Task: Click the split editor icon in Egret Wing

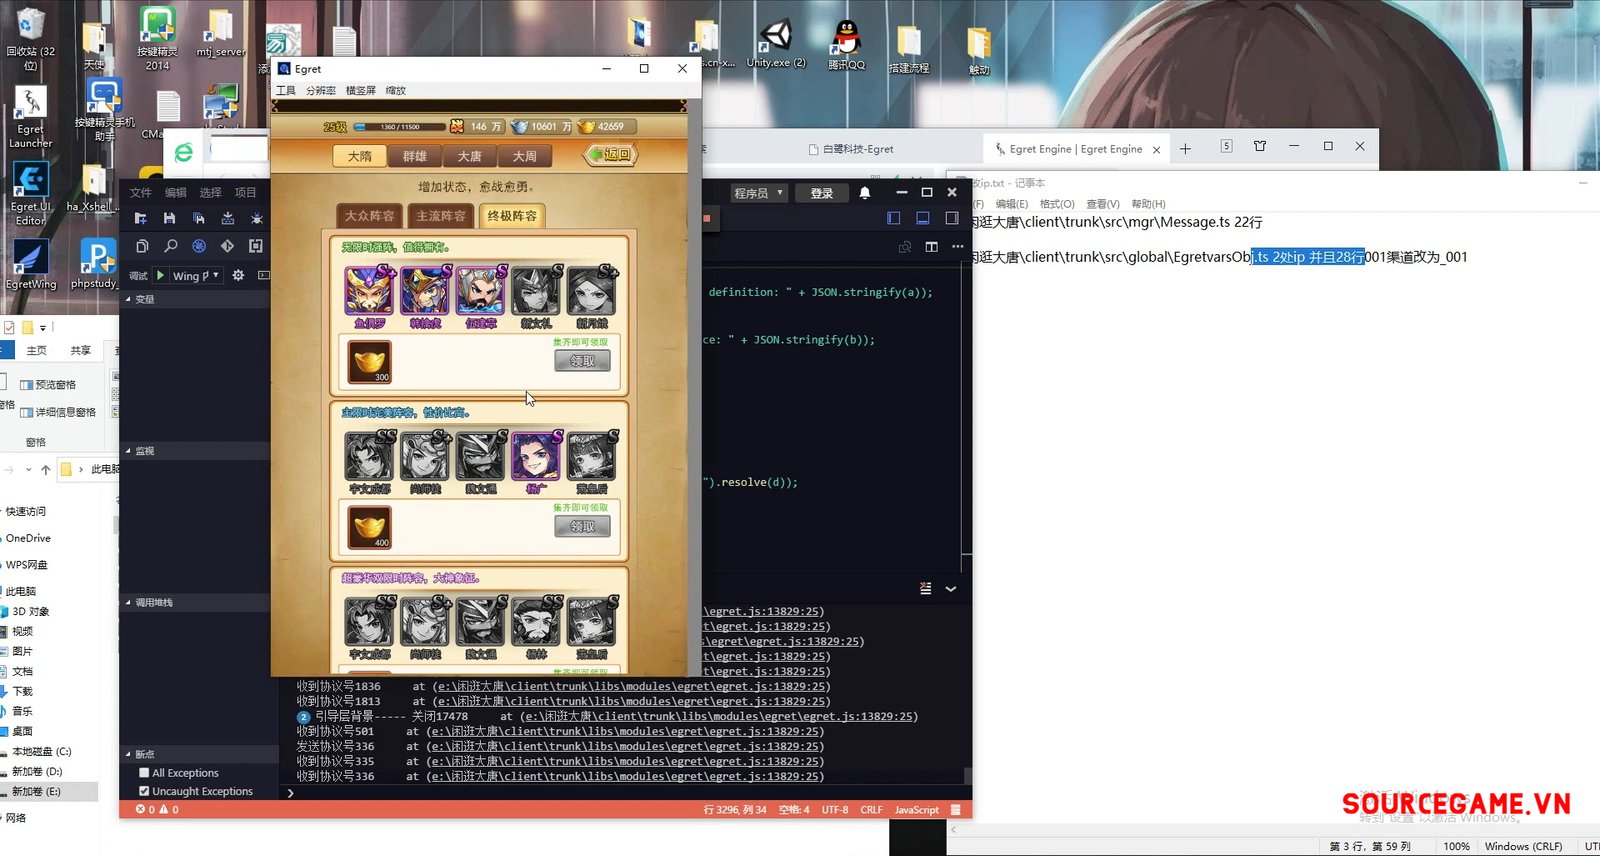Action: [931, 247]
